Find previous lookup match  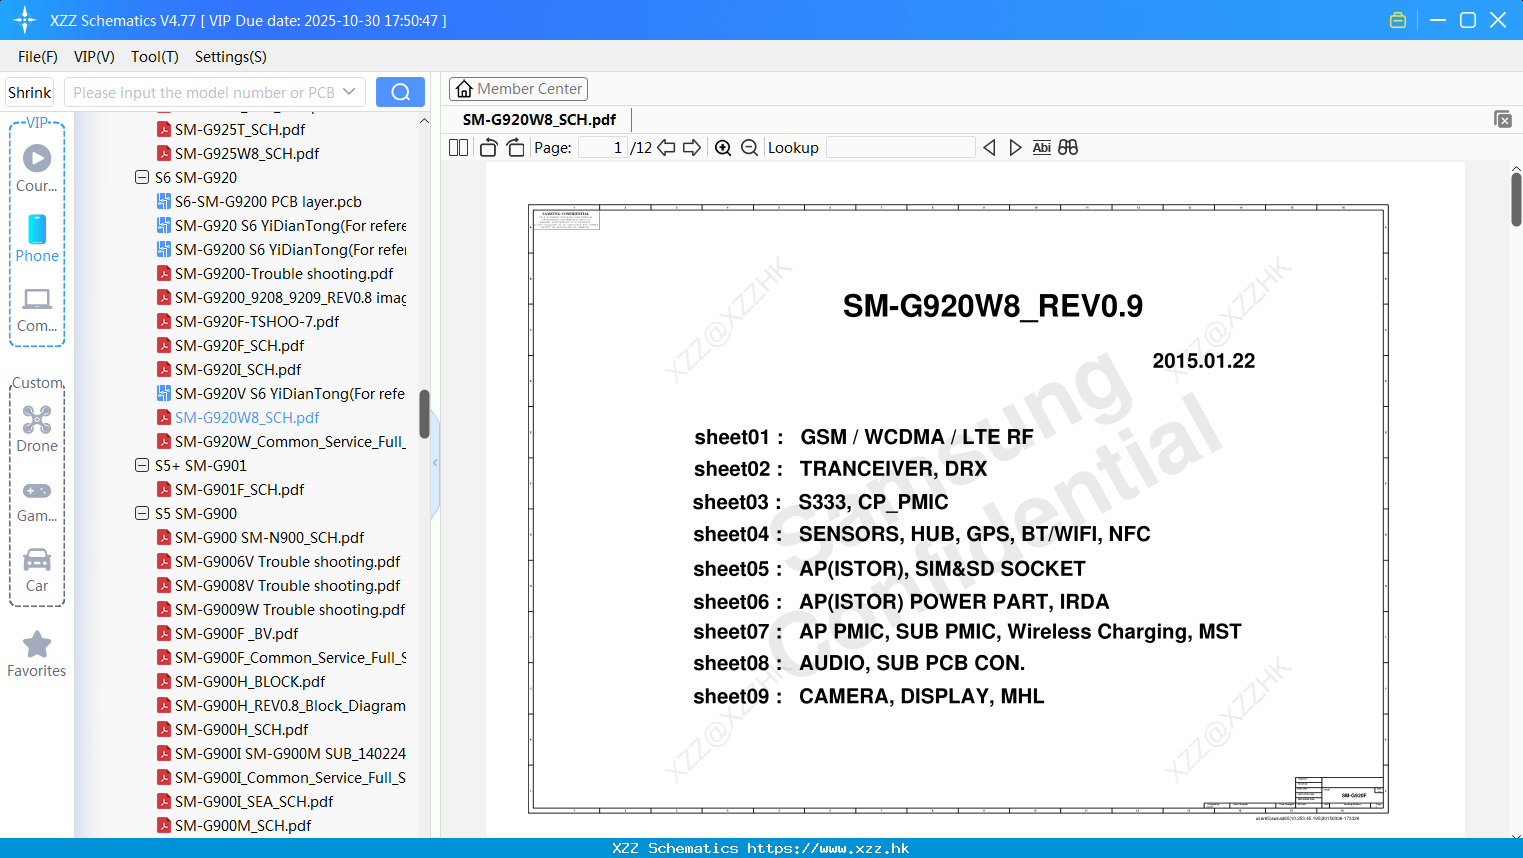(989, 148)
